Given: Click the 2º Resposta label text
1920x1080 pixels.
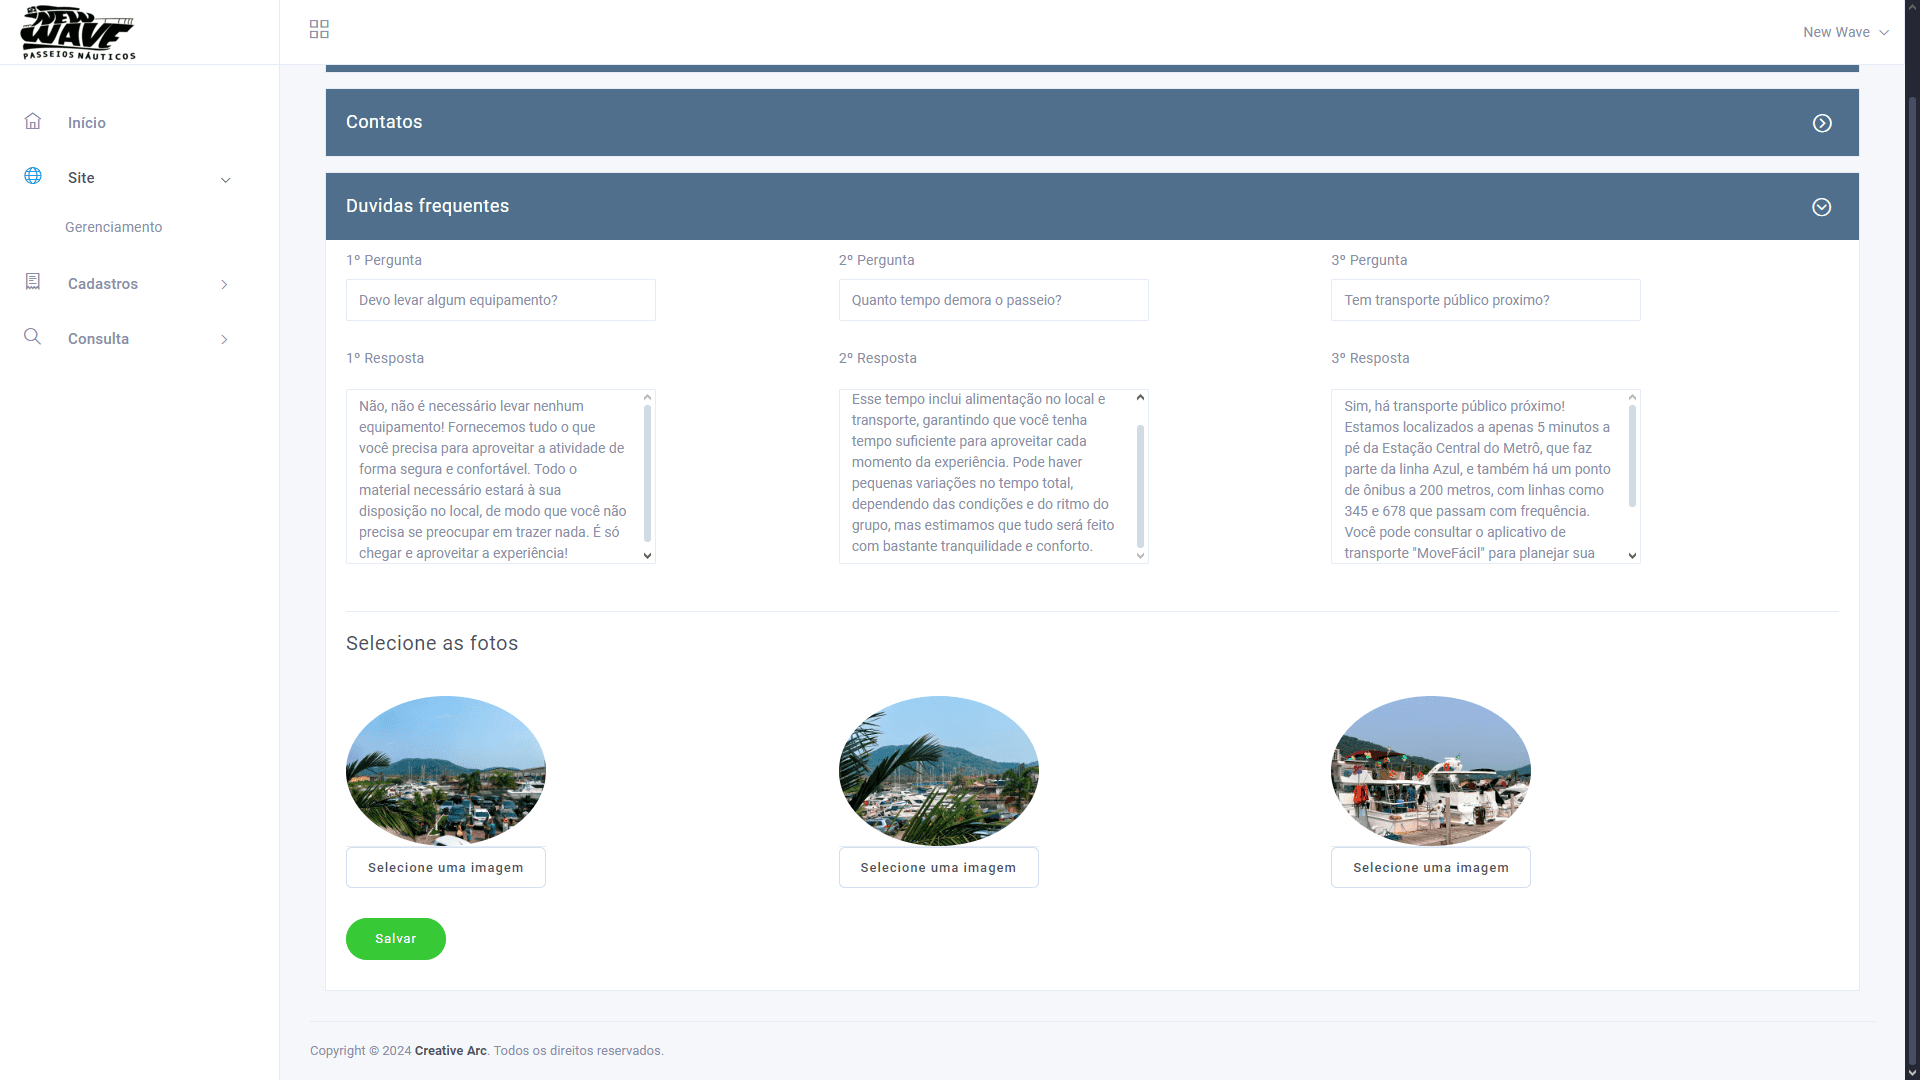Looking at the screenshot, I should tap(878, 358).
